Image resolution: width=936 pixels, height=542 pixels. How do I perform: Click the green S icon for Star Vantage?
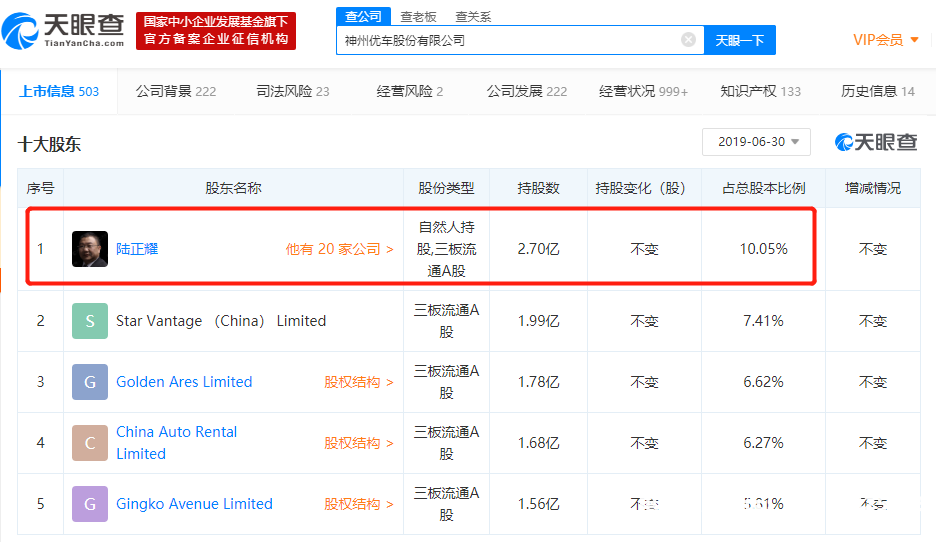(90, 321)
